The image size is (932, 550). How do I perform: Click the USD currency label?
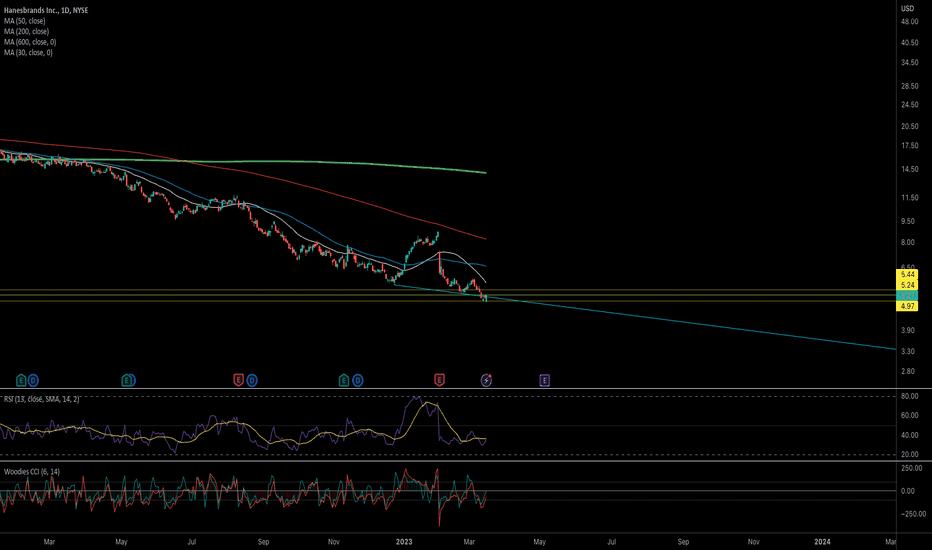click(x=908, y=8)
